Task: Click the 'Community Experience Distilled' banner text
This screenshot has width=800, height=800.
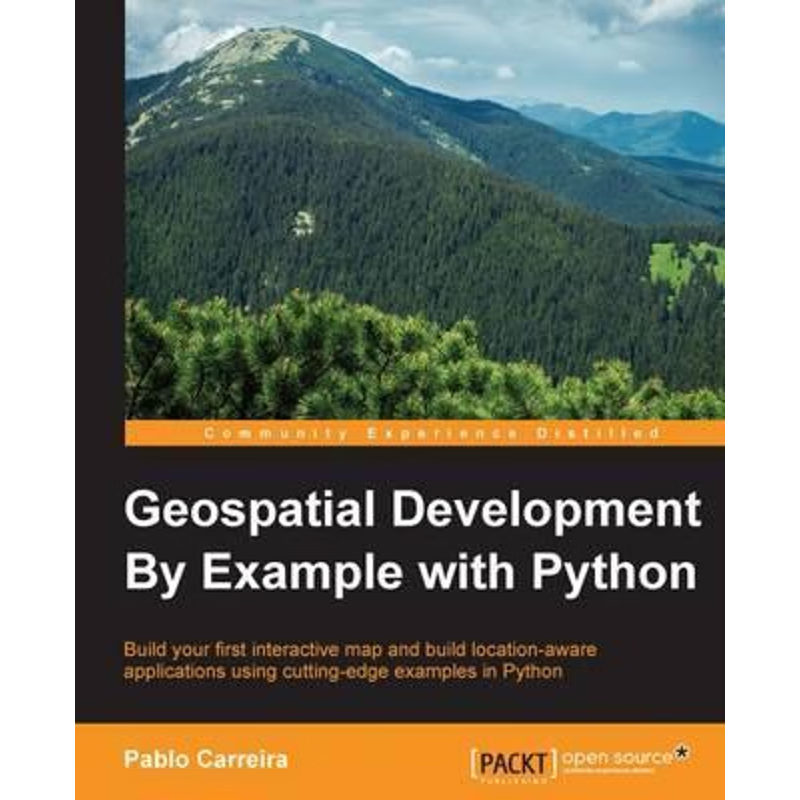Action: tap(432, 434)
